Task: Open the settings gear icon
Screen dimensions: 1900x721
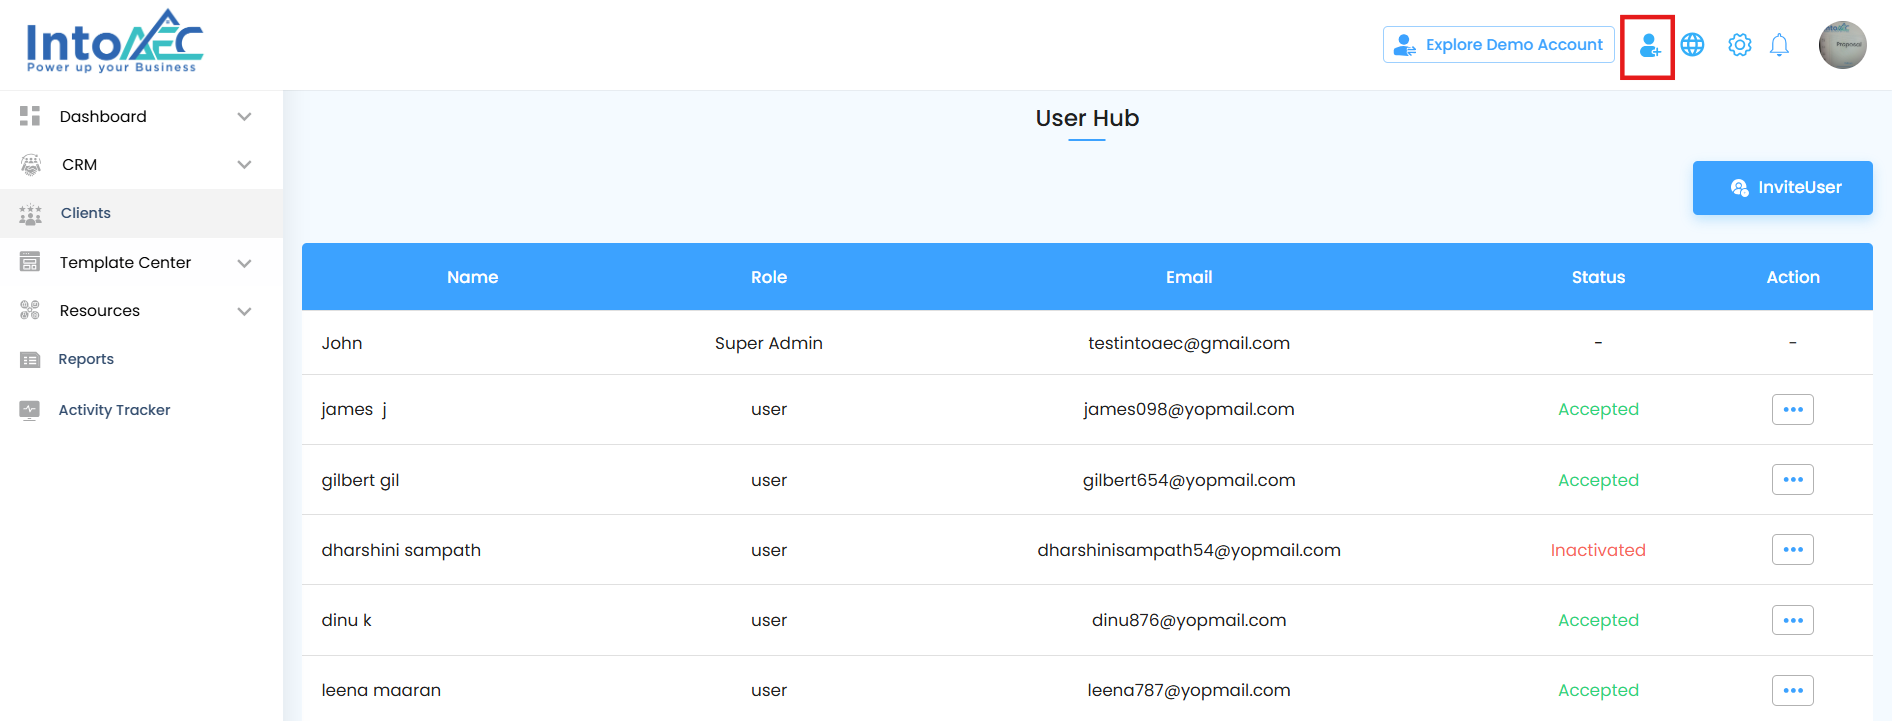Action: tap(1740, 45)
